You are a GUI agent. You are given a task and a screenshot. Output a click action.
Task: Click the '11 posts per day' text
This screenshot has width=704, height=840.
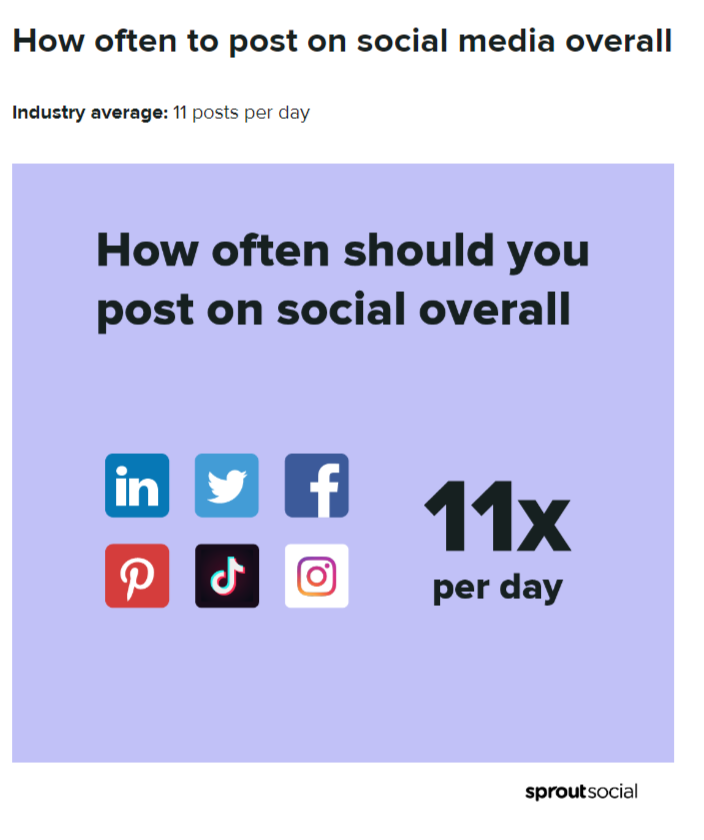point(241,113)
